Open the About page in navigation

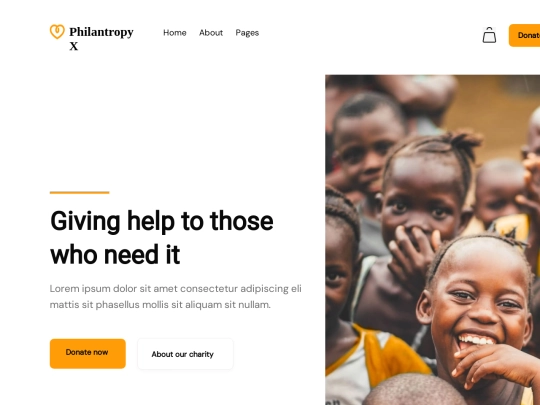click(x=211, y=33)
